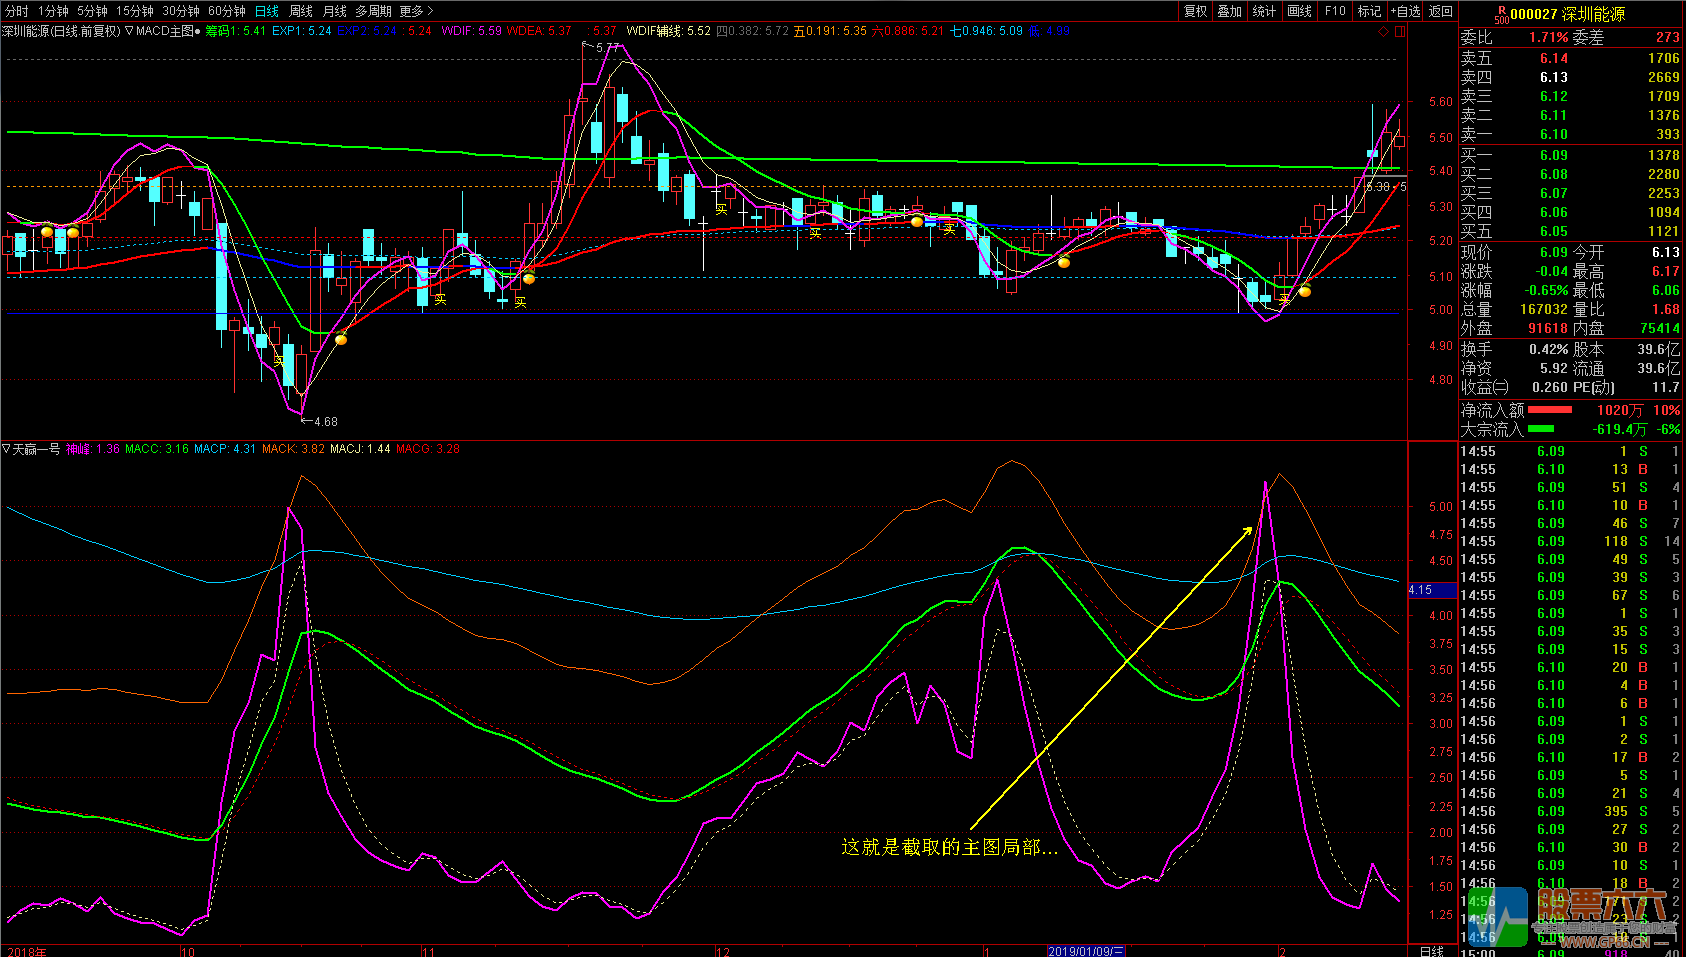Select the 卖四 6.13 order row

coord(1570,78)
